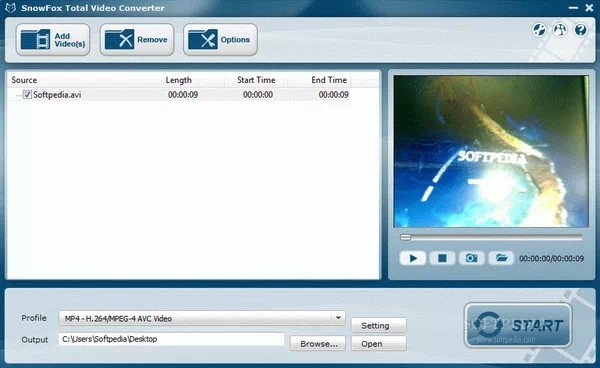
Task: Click the Open output folder button
Action: click(379, 344)
